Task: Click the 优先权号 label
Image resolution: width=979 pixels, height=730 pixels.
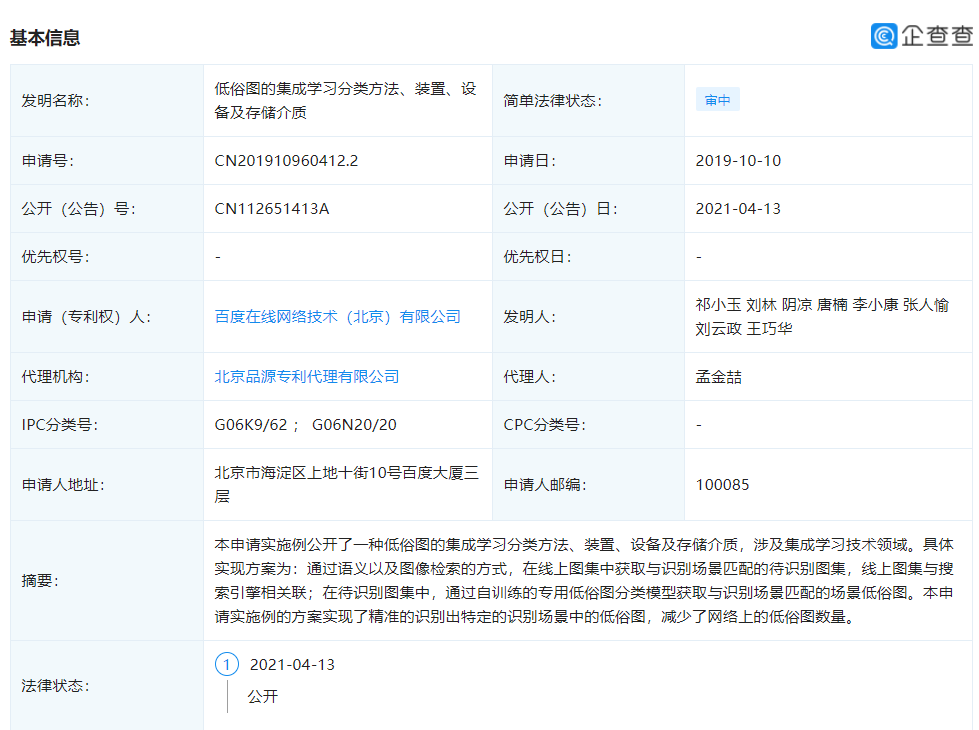Action: (x=56, y=257)
